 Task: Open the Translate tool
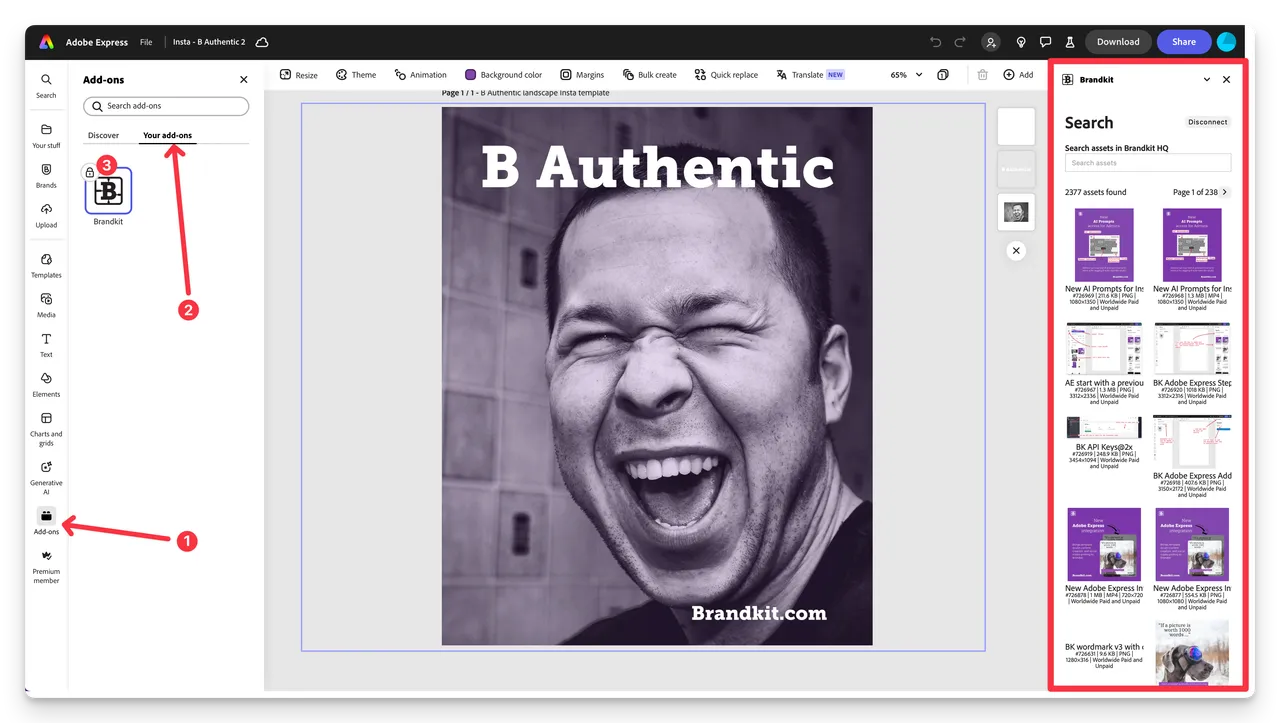(x=810, y=75)
